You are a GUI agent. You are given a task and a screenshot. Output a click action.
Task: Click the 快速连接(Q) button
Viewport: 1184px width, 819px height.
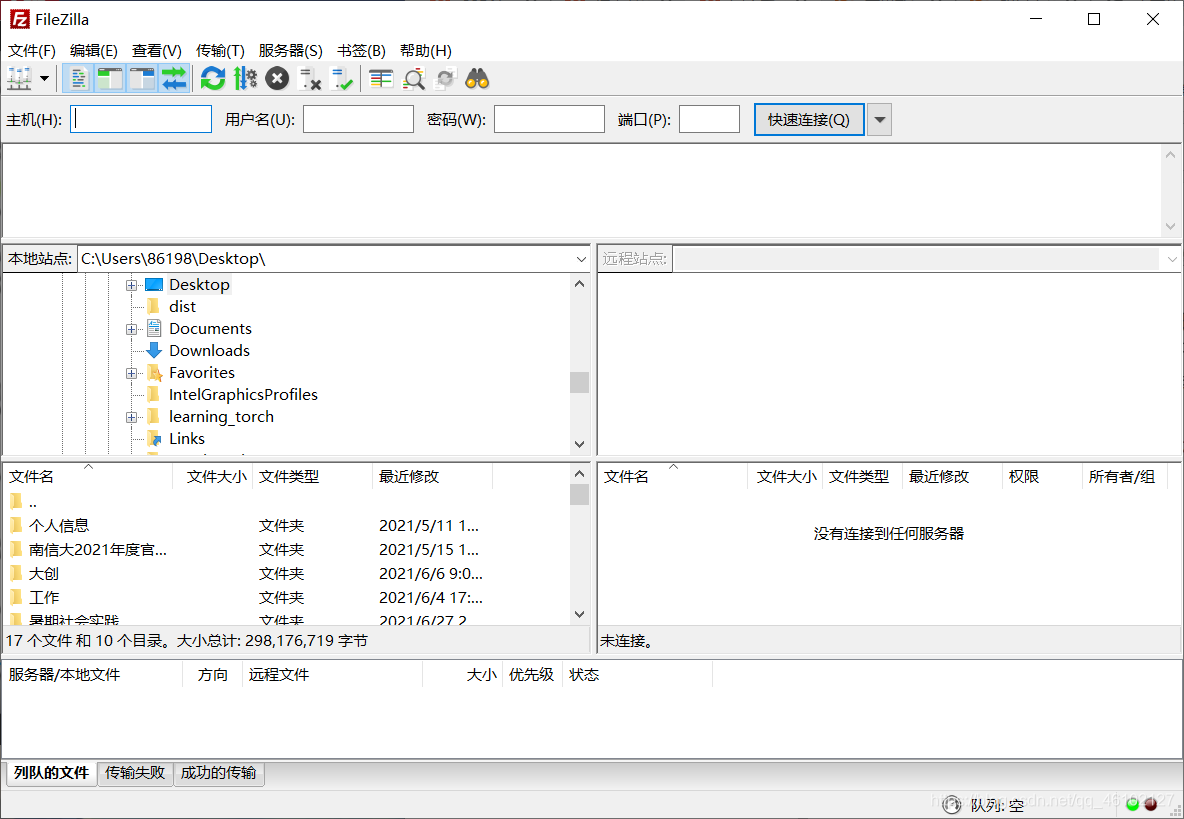pyautogui.click(x=809, y=119)
